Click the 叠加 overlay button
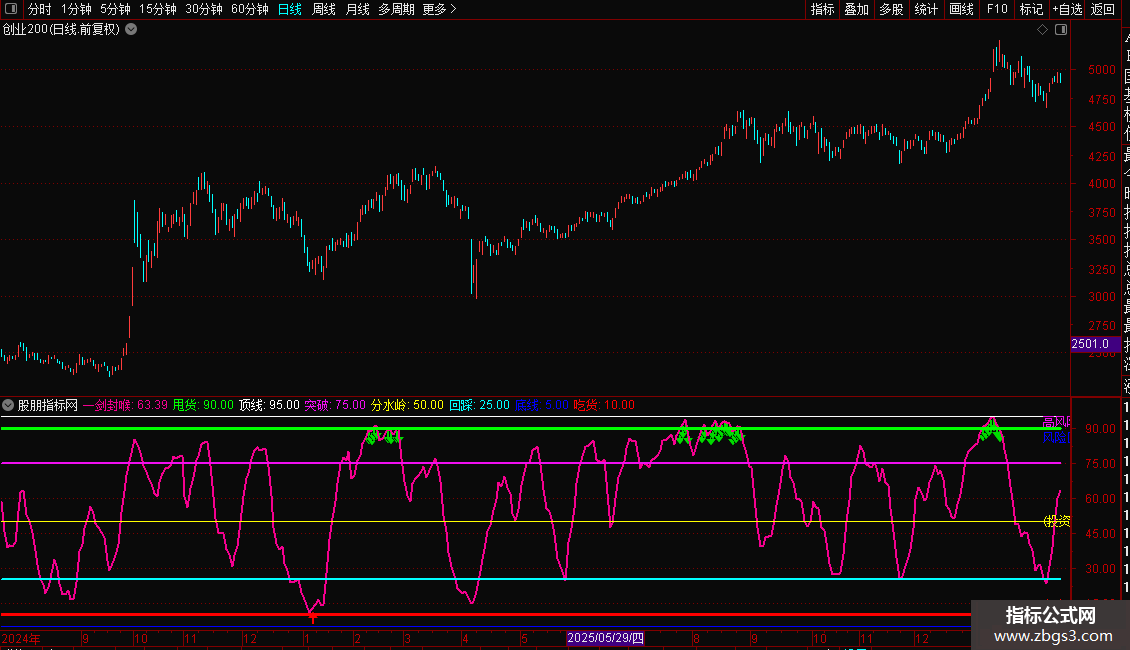1130x650 pixels. (x=857, y=9)
